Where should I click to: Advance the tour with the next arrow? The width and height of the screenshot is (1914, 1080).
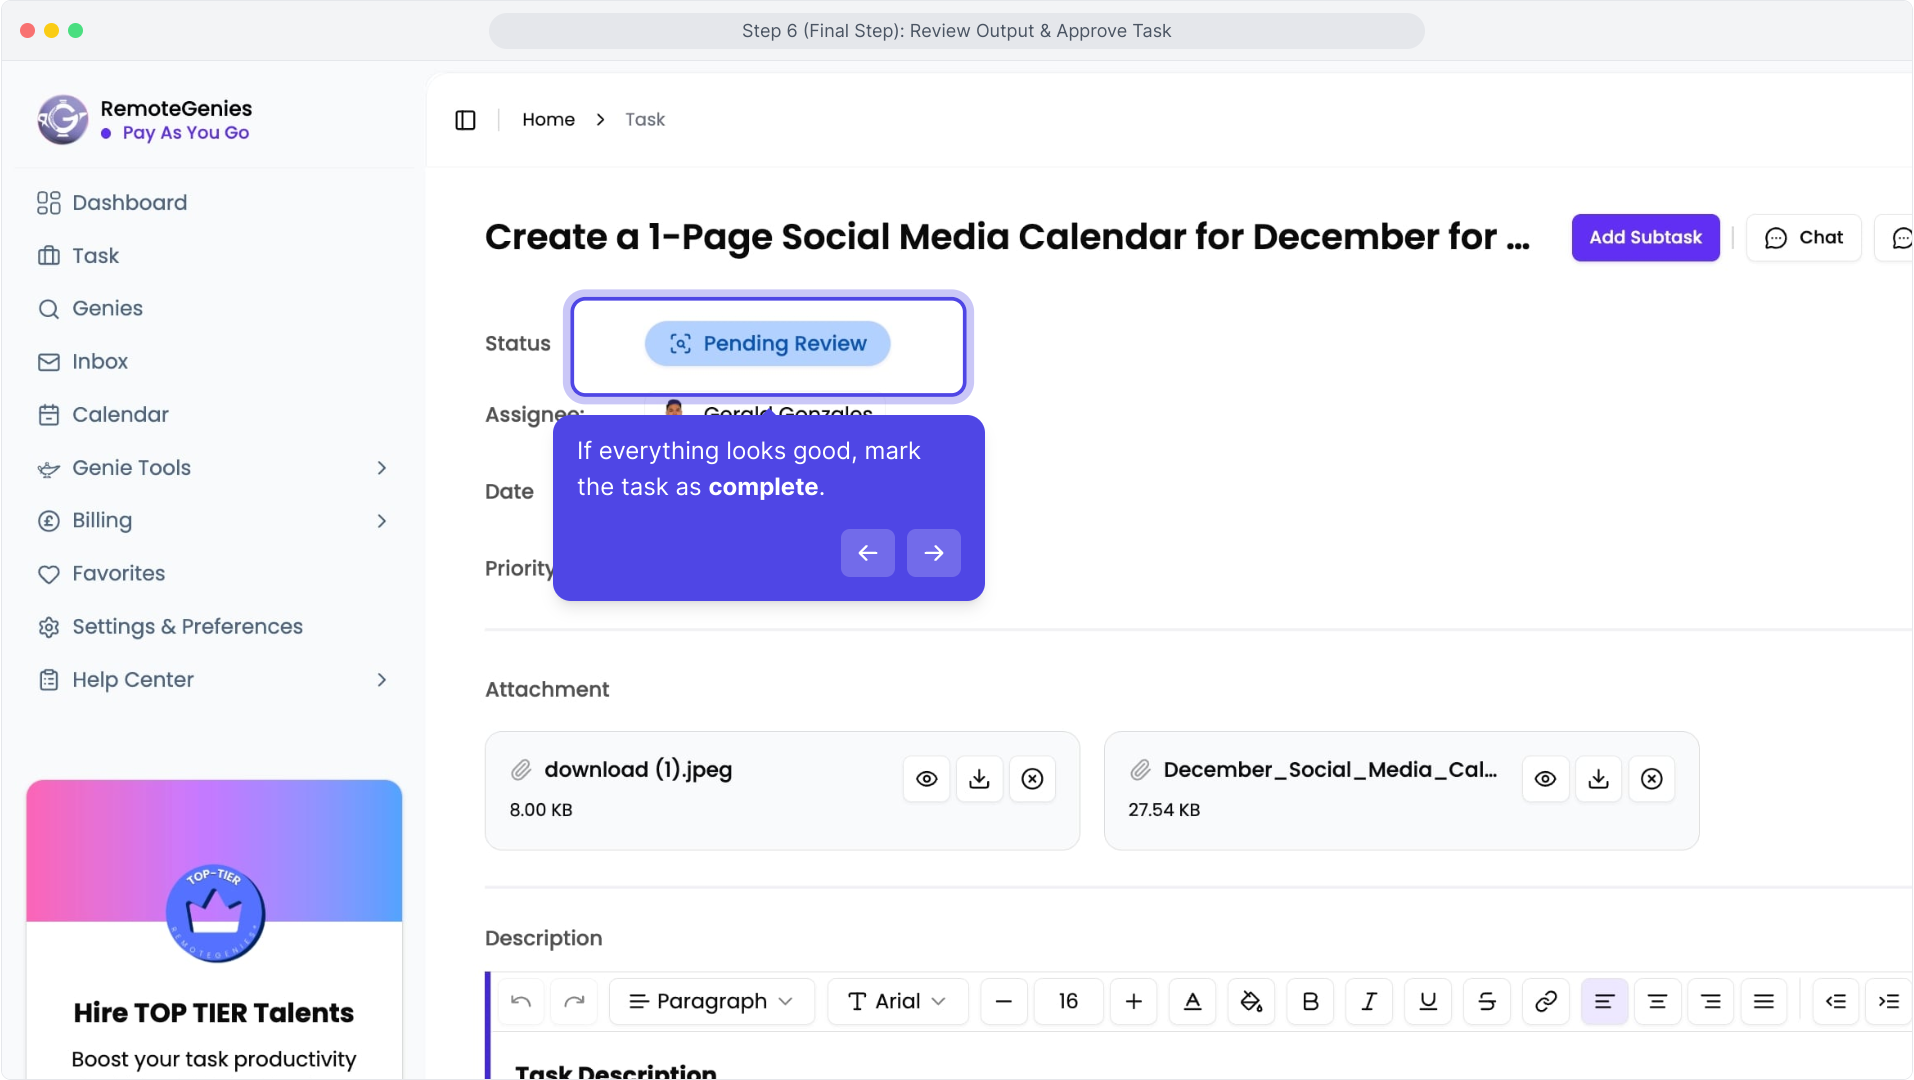(933, 553)
